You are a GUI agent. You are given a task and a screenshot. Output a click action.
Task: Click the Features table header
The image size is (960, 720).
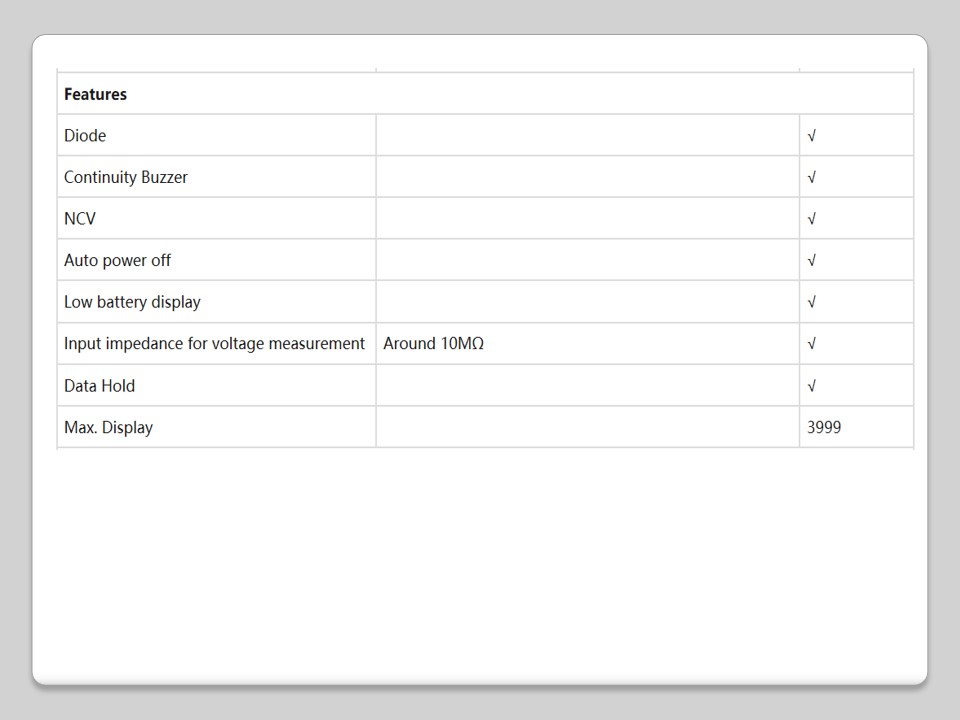tap(96, 94)
